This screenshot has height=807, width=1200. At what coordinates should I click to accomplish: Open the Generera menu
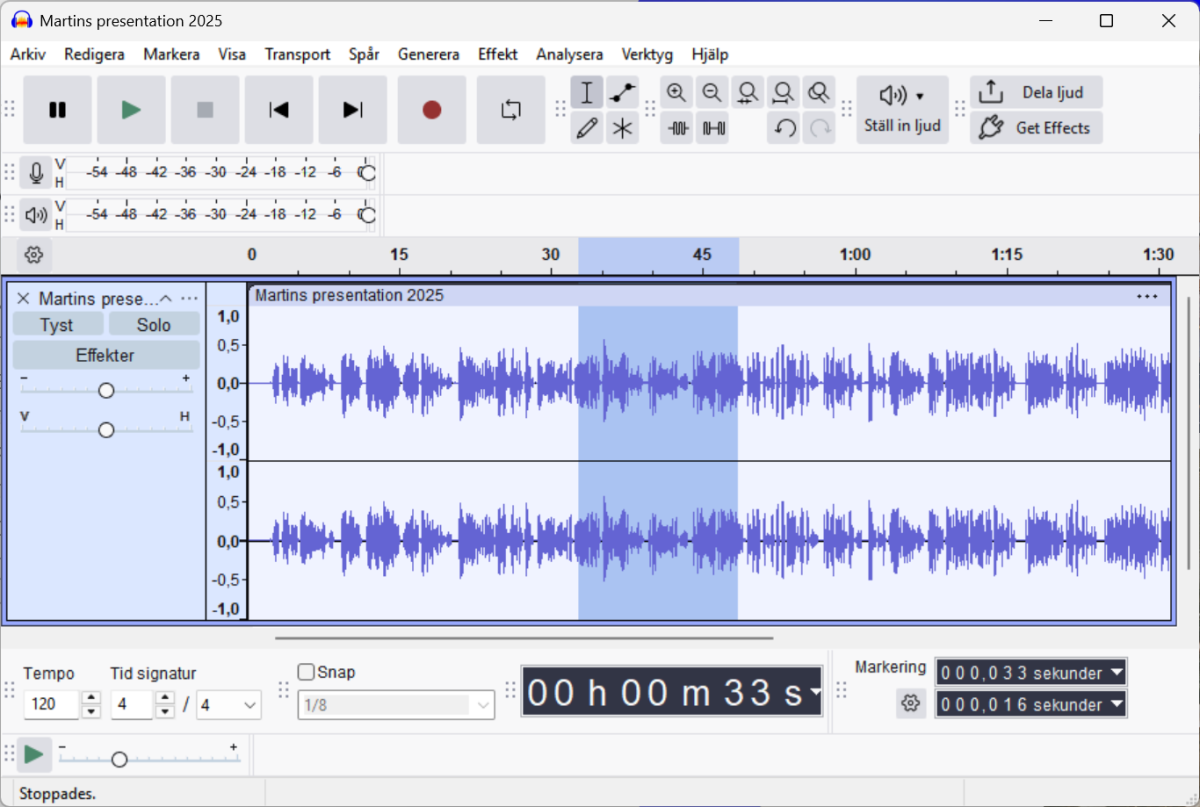(x=428, y=54)
